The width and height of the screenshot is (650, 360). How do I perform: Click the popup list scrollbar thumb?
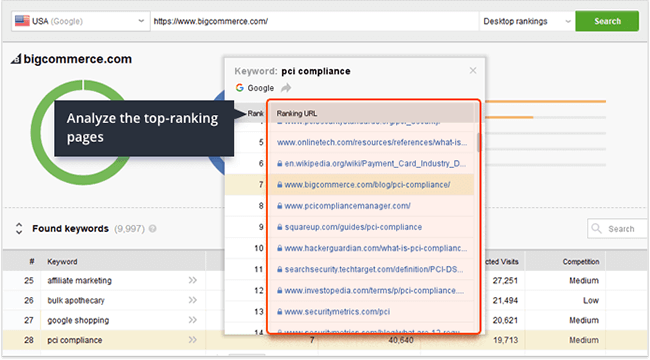point(479,142)
